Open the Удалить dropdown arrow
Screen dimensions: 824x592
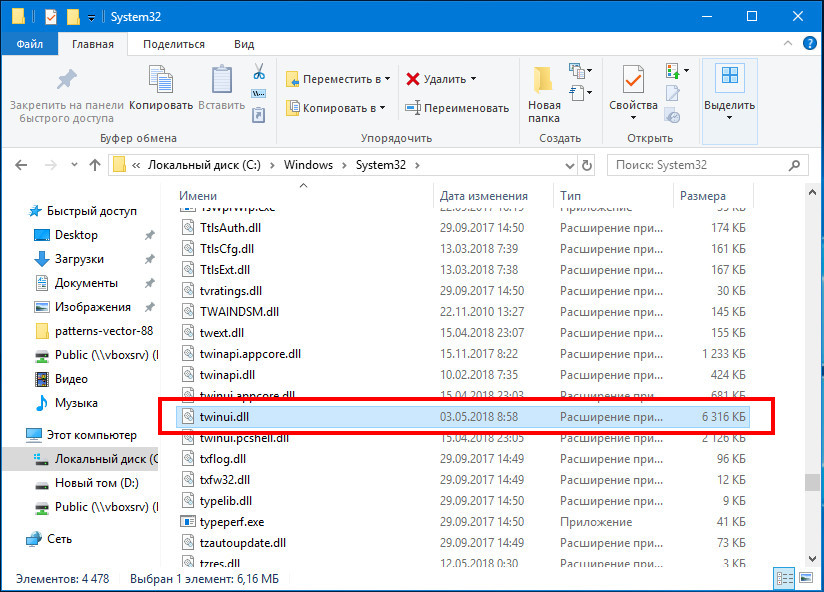[x=473, y=79]
